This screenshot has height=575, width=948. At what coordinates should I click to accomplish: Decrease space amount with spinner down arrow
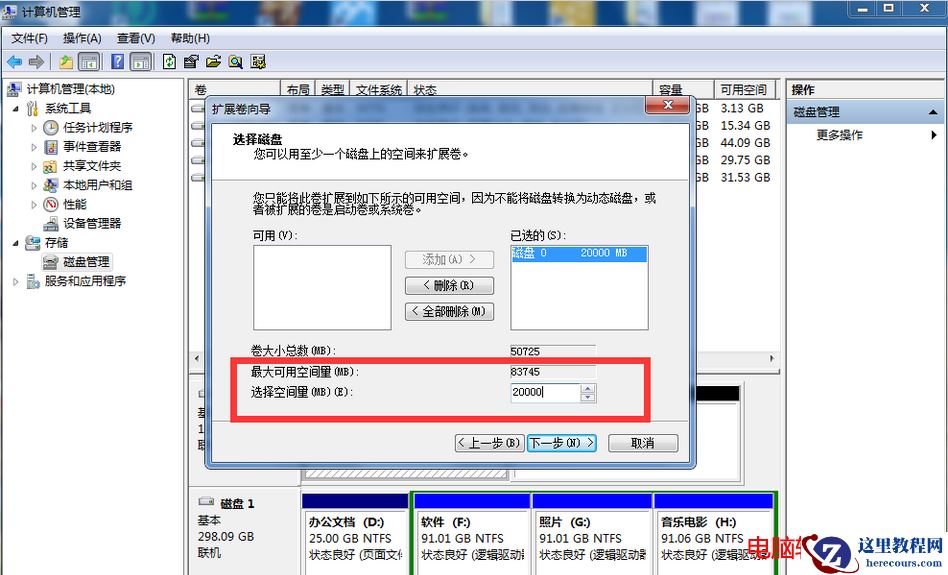click(588, 397)
